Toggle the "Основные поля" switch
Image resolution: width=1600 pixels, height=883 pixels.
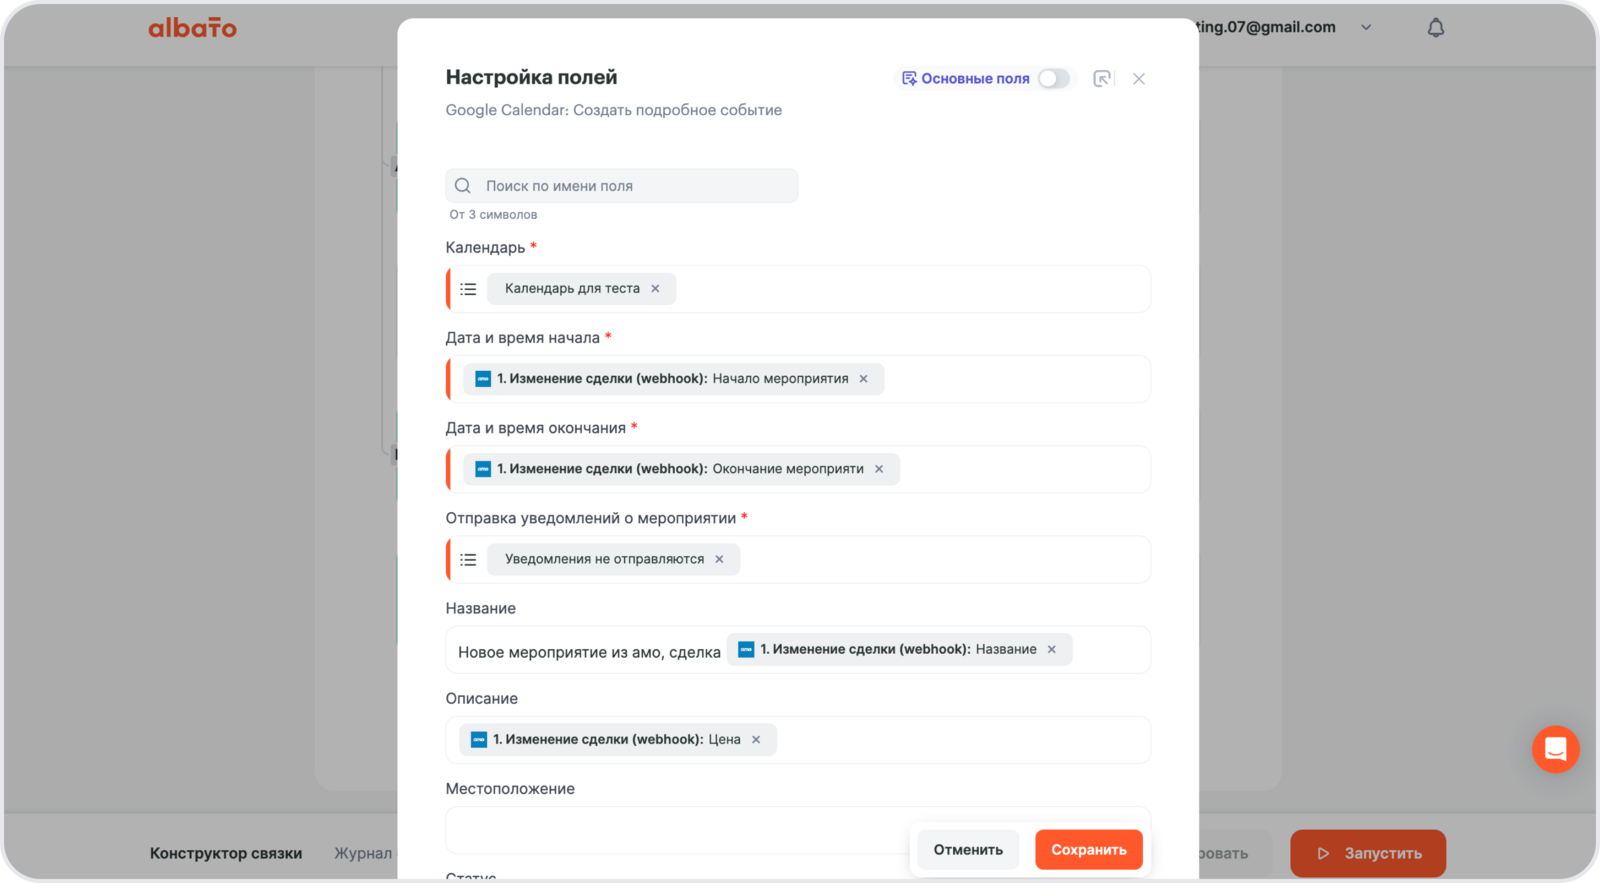[x=1053, y=79]
